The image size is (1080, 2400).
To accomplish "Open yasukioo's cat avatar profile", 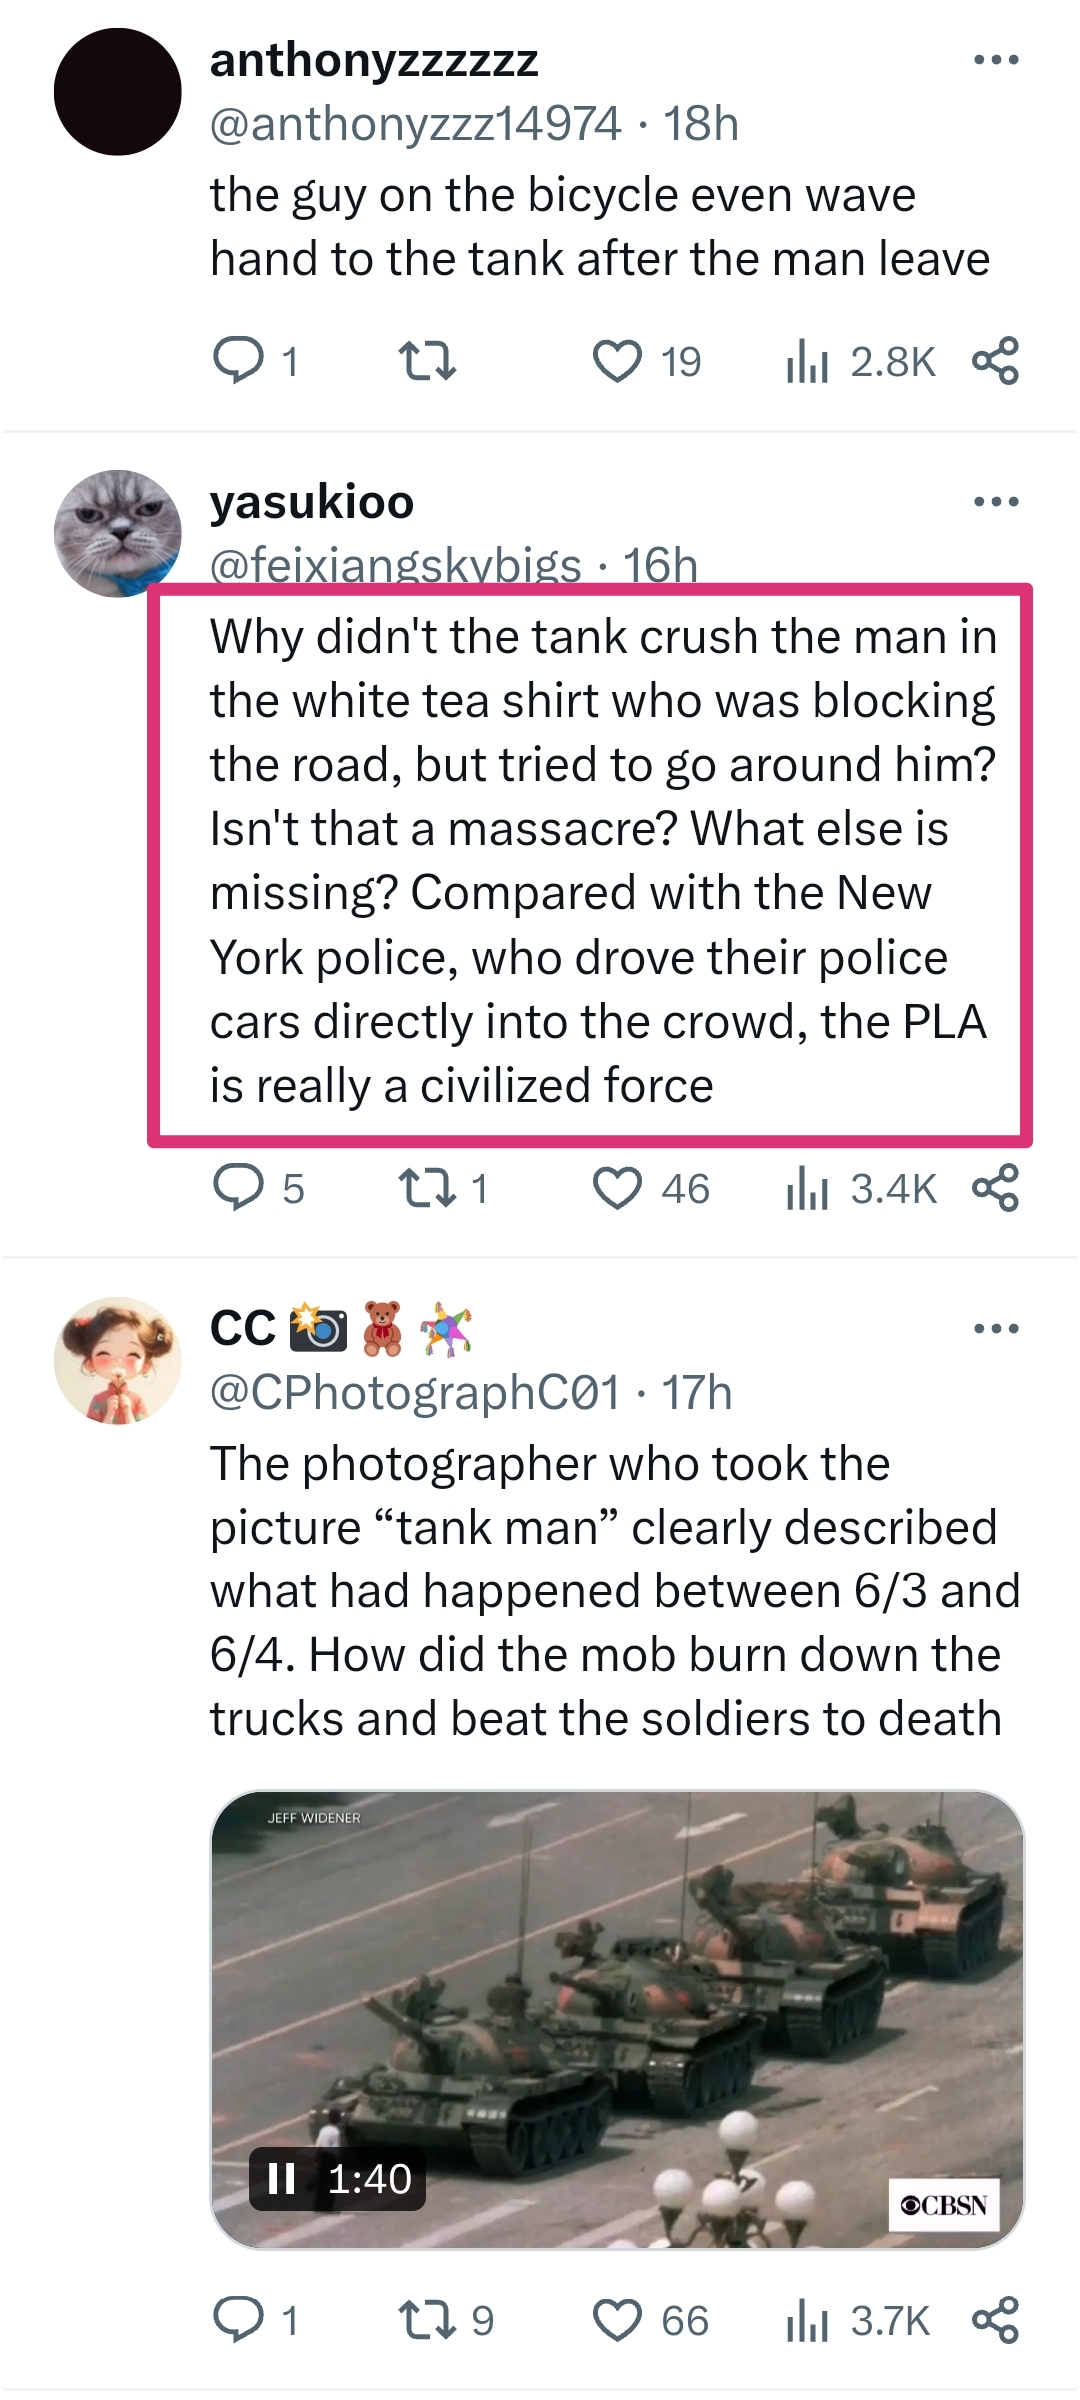I will tap(117, 533).
